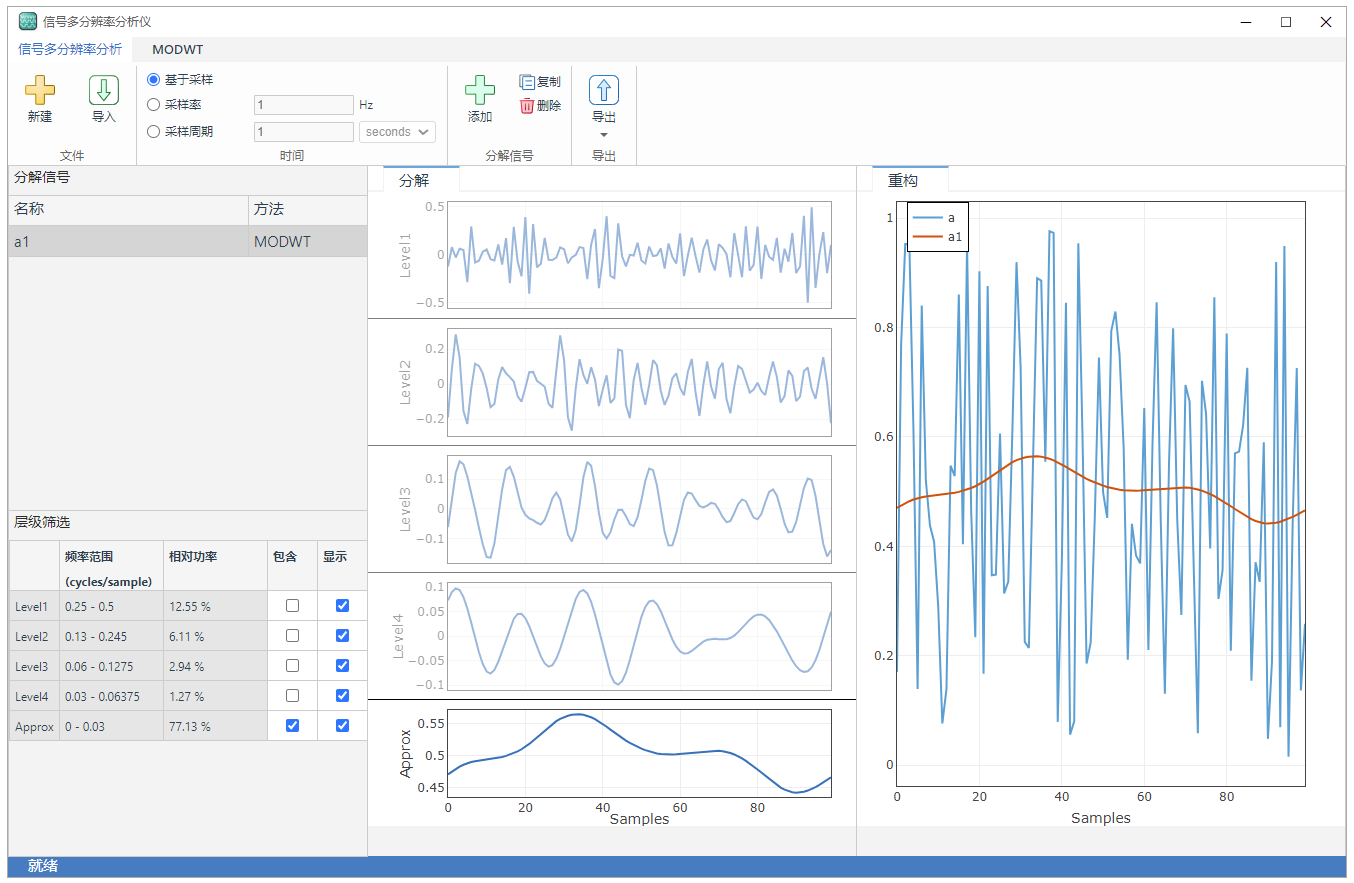The width and height of the screenshot is (1354, 883).
Task: Click the Level1 decomposition plot
Action: 639,254
